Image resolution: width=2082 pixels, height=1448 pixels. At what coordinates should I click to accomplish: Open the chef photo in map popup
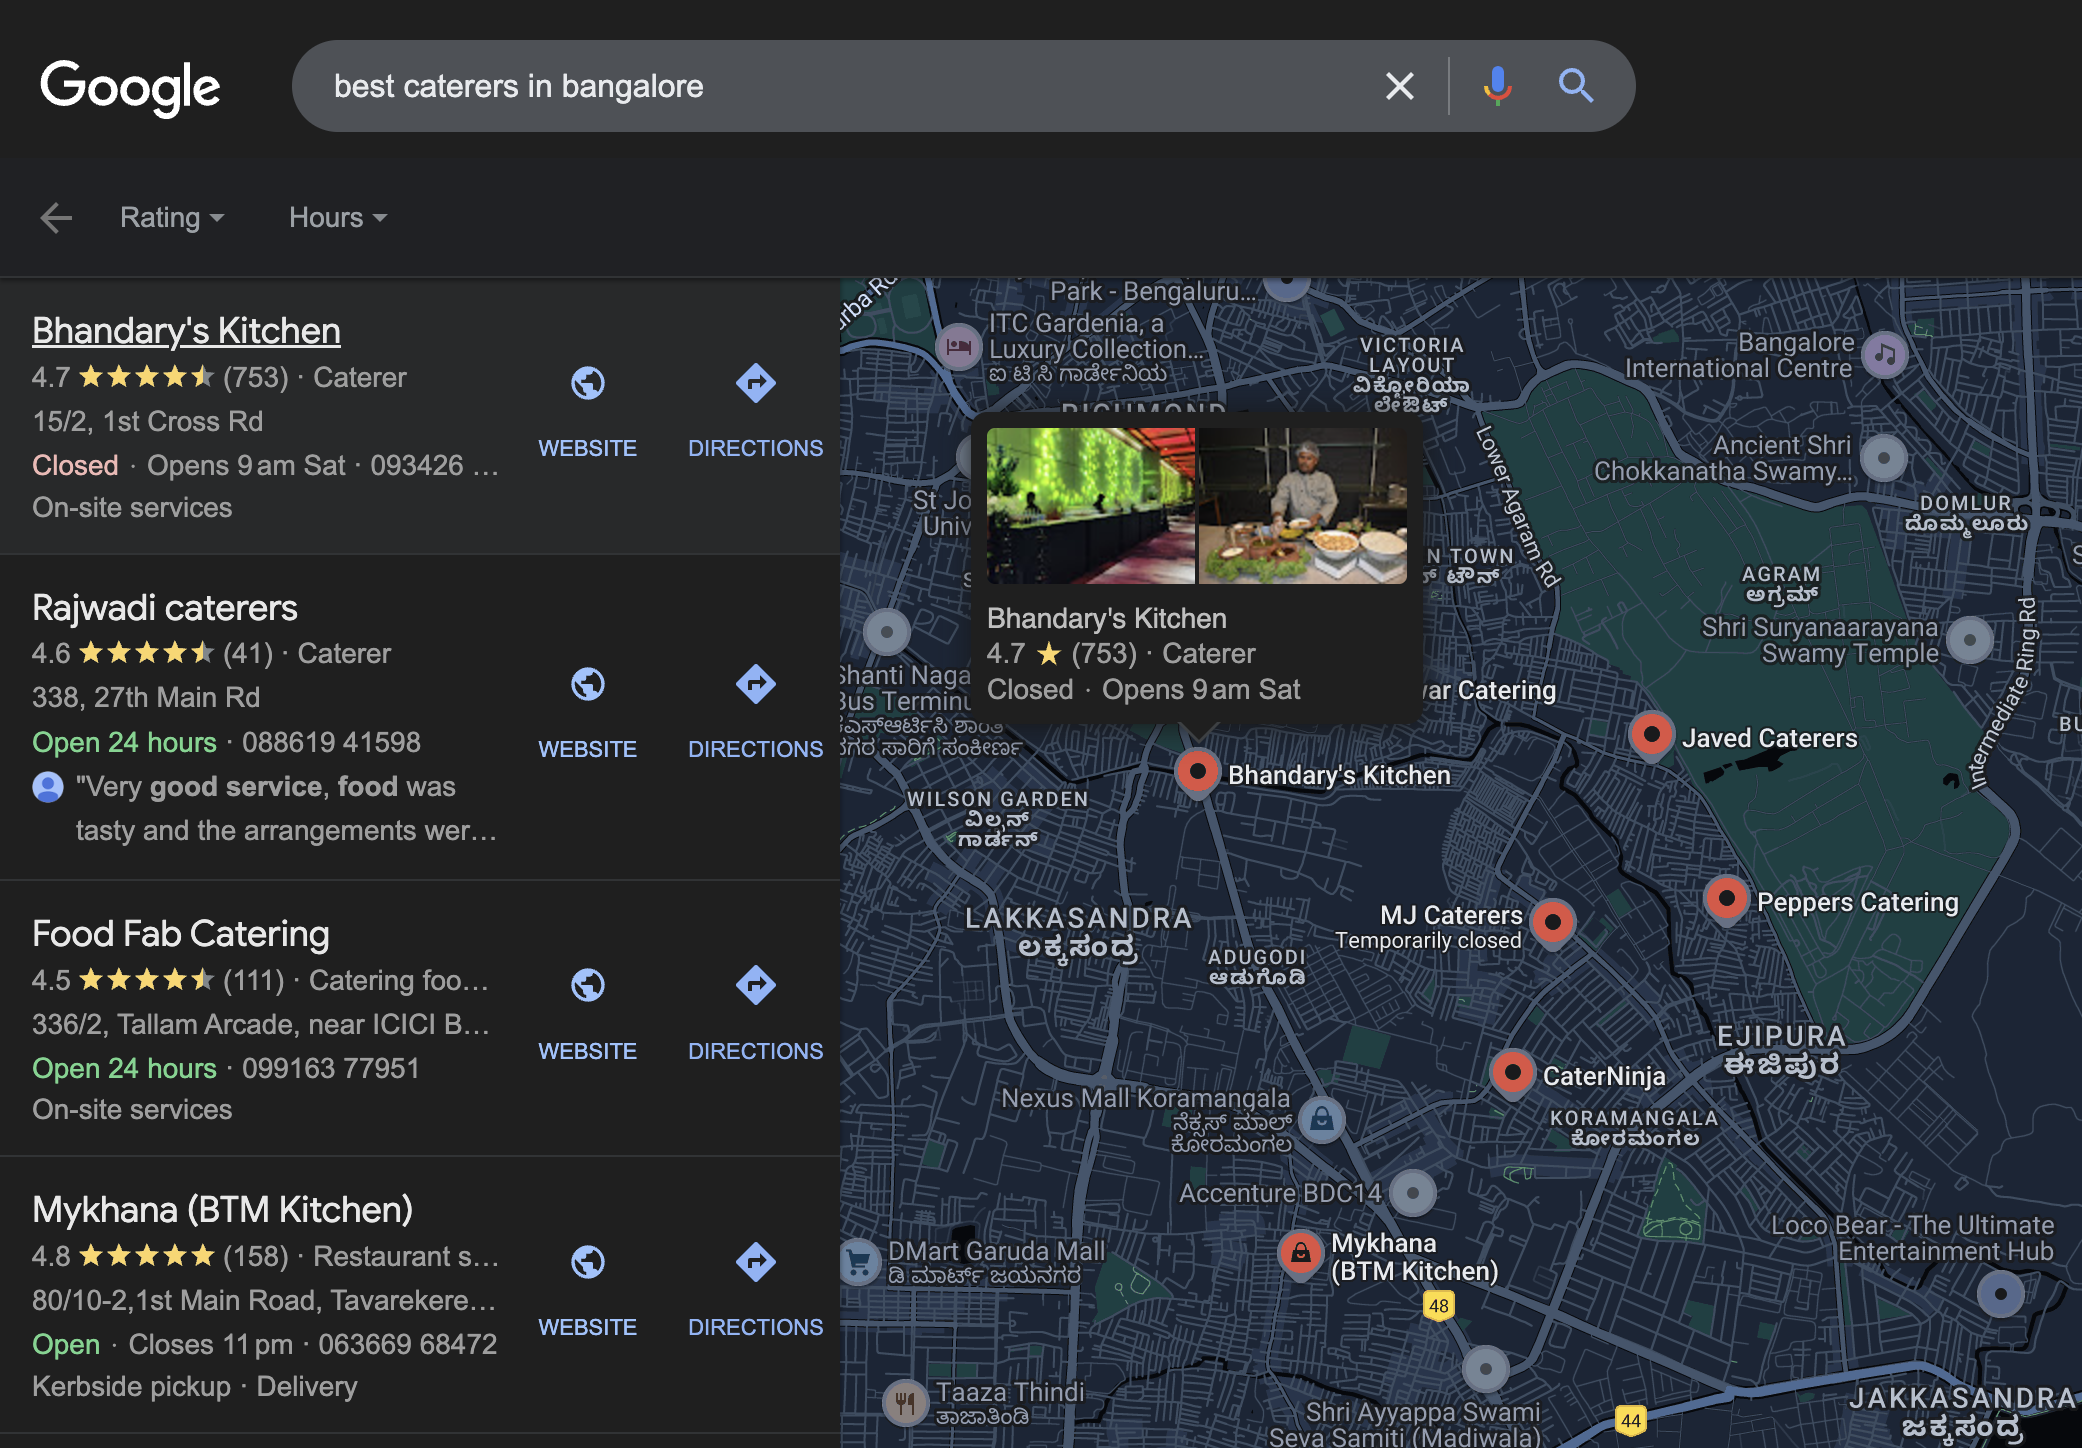coord(1303,506)
